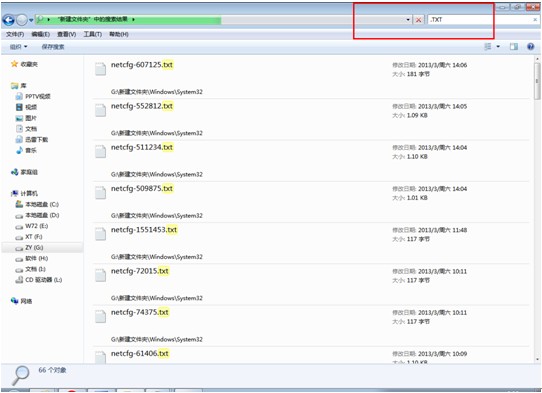The height and width of the screenshot is (393, 542).
Task: Select 家庭组 in the navigation pane
Action: 24,172
